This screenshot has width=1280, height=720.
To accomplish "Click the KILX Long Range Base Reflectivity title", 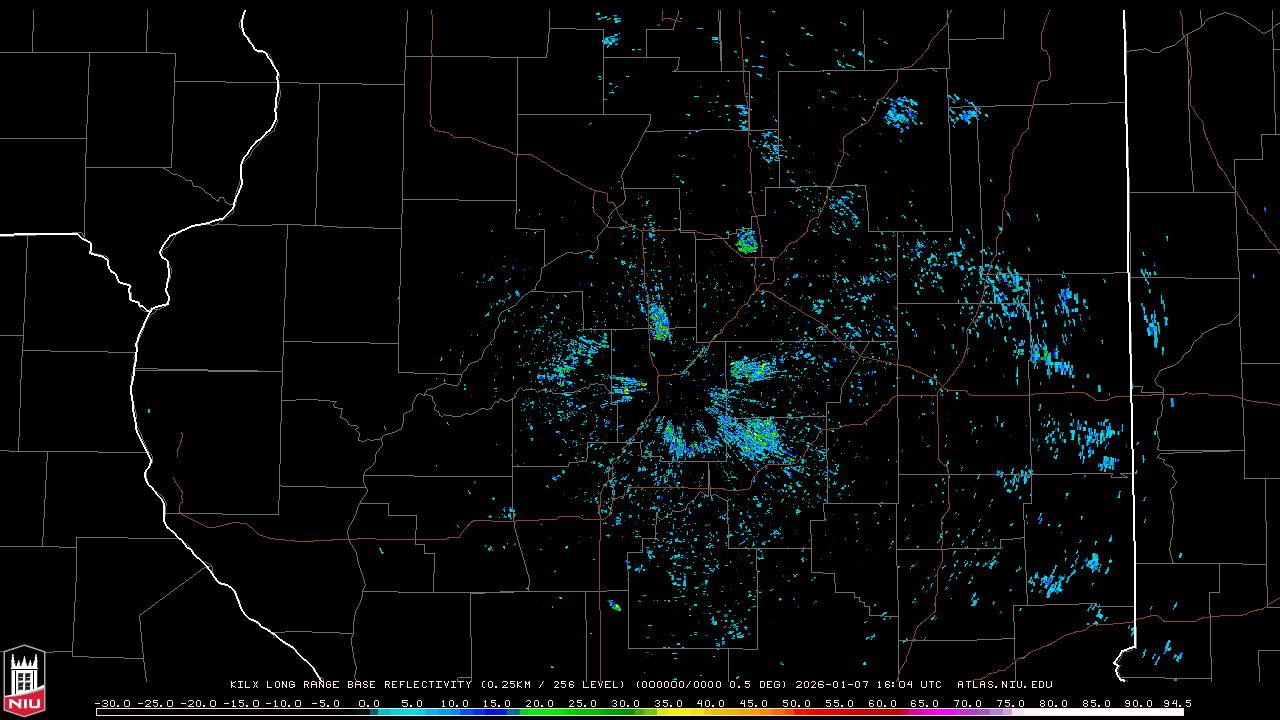I will 350,685.
